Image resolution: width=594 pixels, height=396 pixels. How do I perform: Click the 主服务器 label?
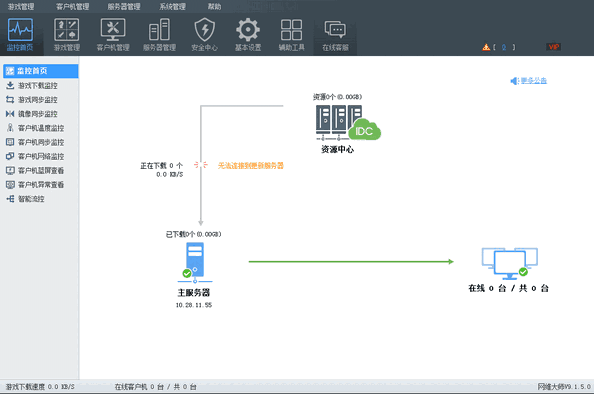[x=194, y=293]
